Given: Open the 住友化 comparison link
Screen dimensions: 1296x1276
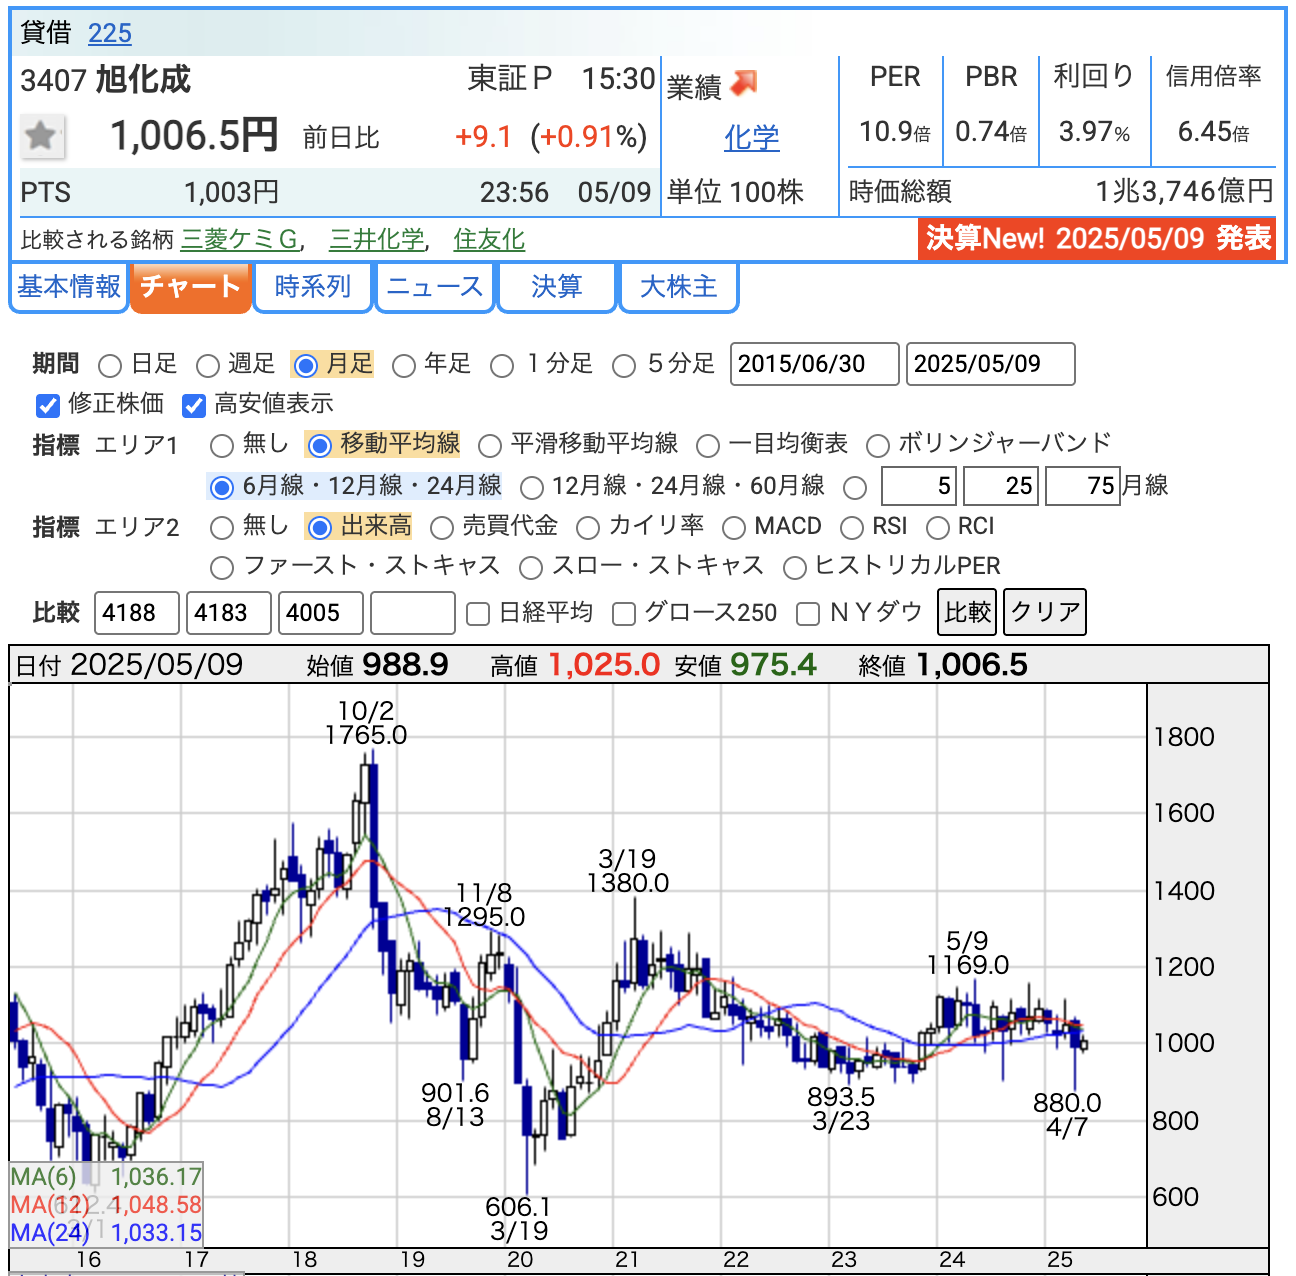Looking at the screenshot, I should pos(489,240).
